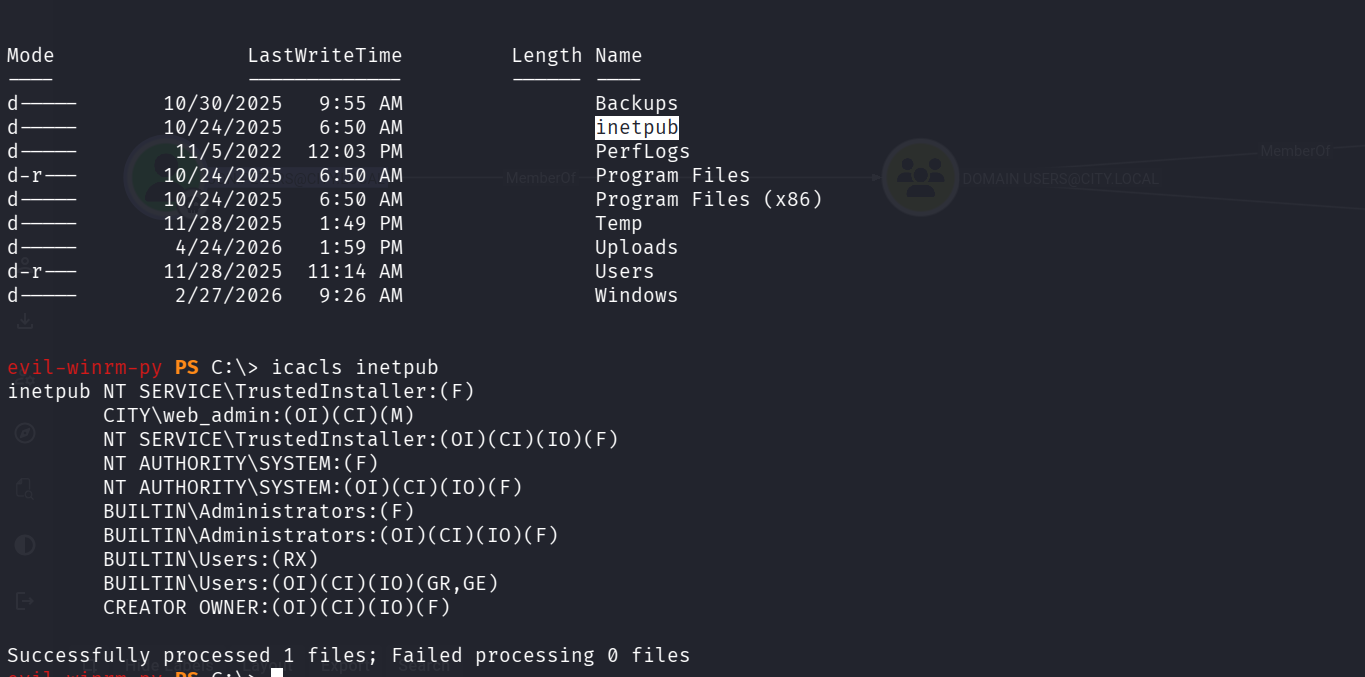Click the Uploads directory name
The image size is (1365, 677).
click(x=636, y=247)
